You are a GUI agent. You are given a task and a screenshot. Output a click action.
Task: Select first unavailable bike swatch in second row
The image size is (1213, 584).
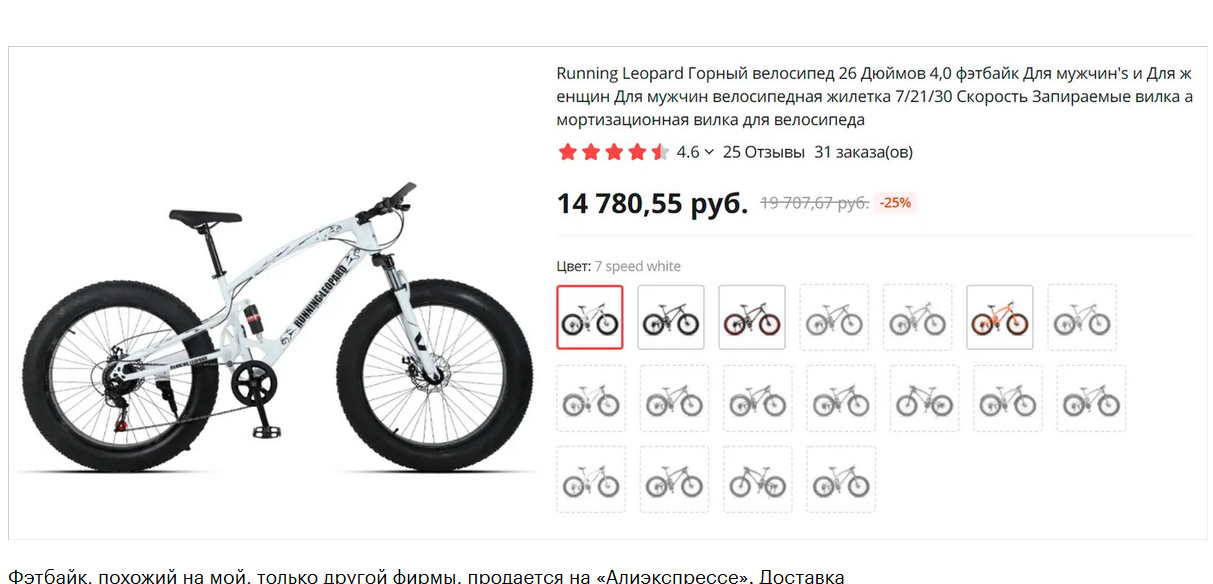(x=590, y=398)
